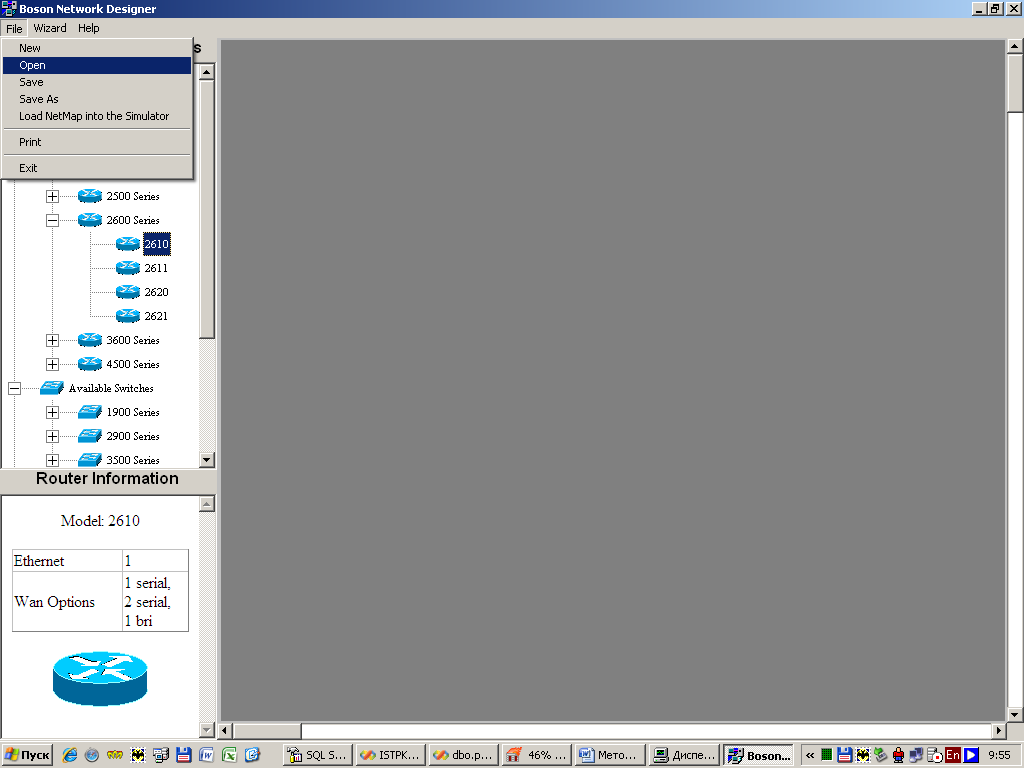Screen dimensions: 1024x768
Task: Click the 2900 Series switch icon
Action: pyautogui.click(x=90, y=436)
